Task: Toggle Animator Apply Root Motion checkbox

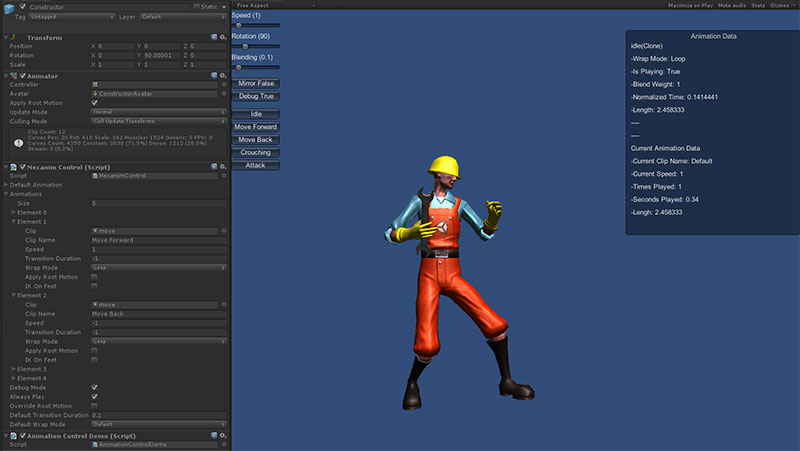Action: tap(94, 103)
